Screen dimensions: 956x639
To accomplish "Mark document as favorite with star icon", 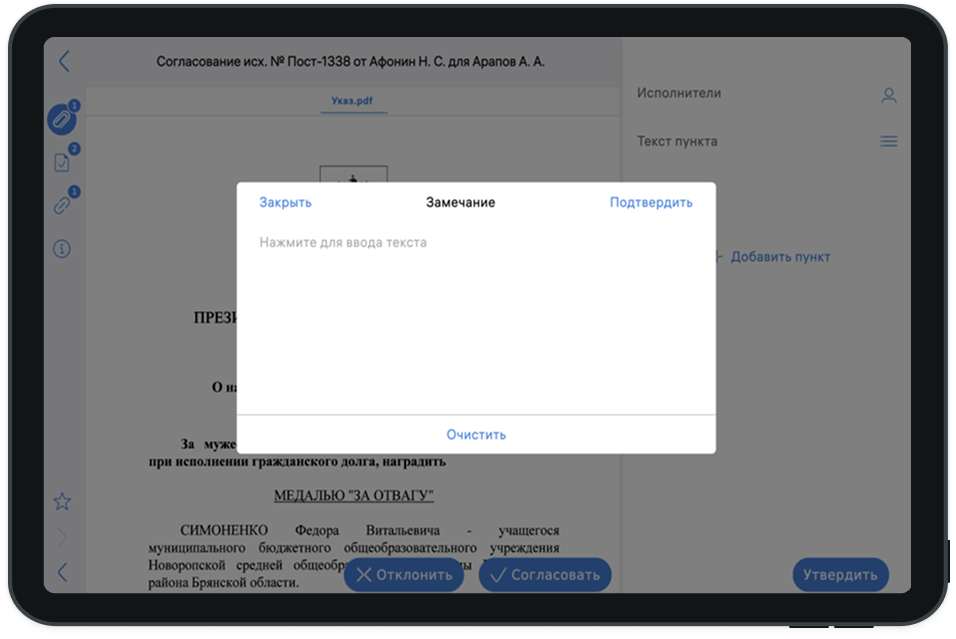I will tap(62, 501).
